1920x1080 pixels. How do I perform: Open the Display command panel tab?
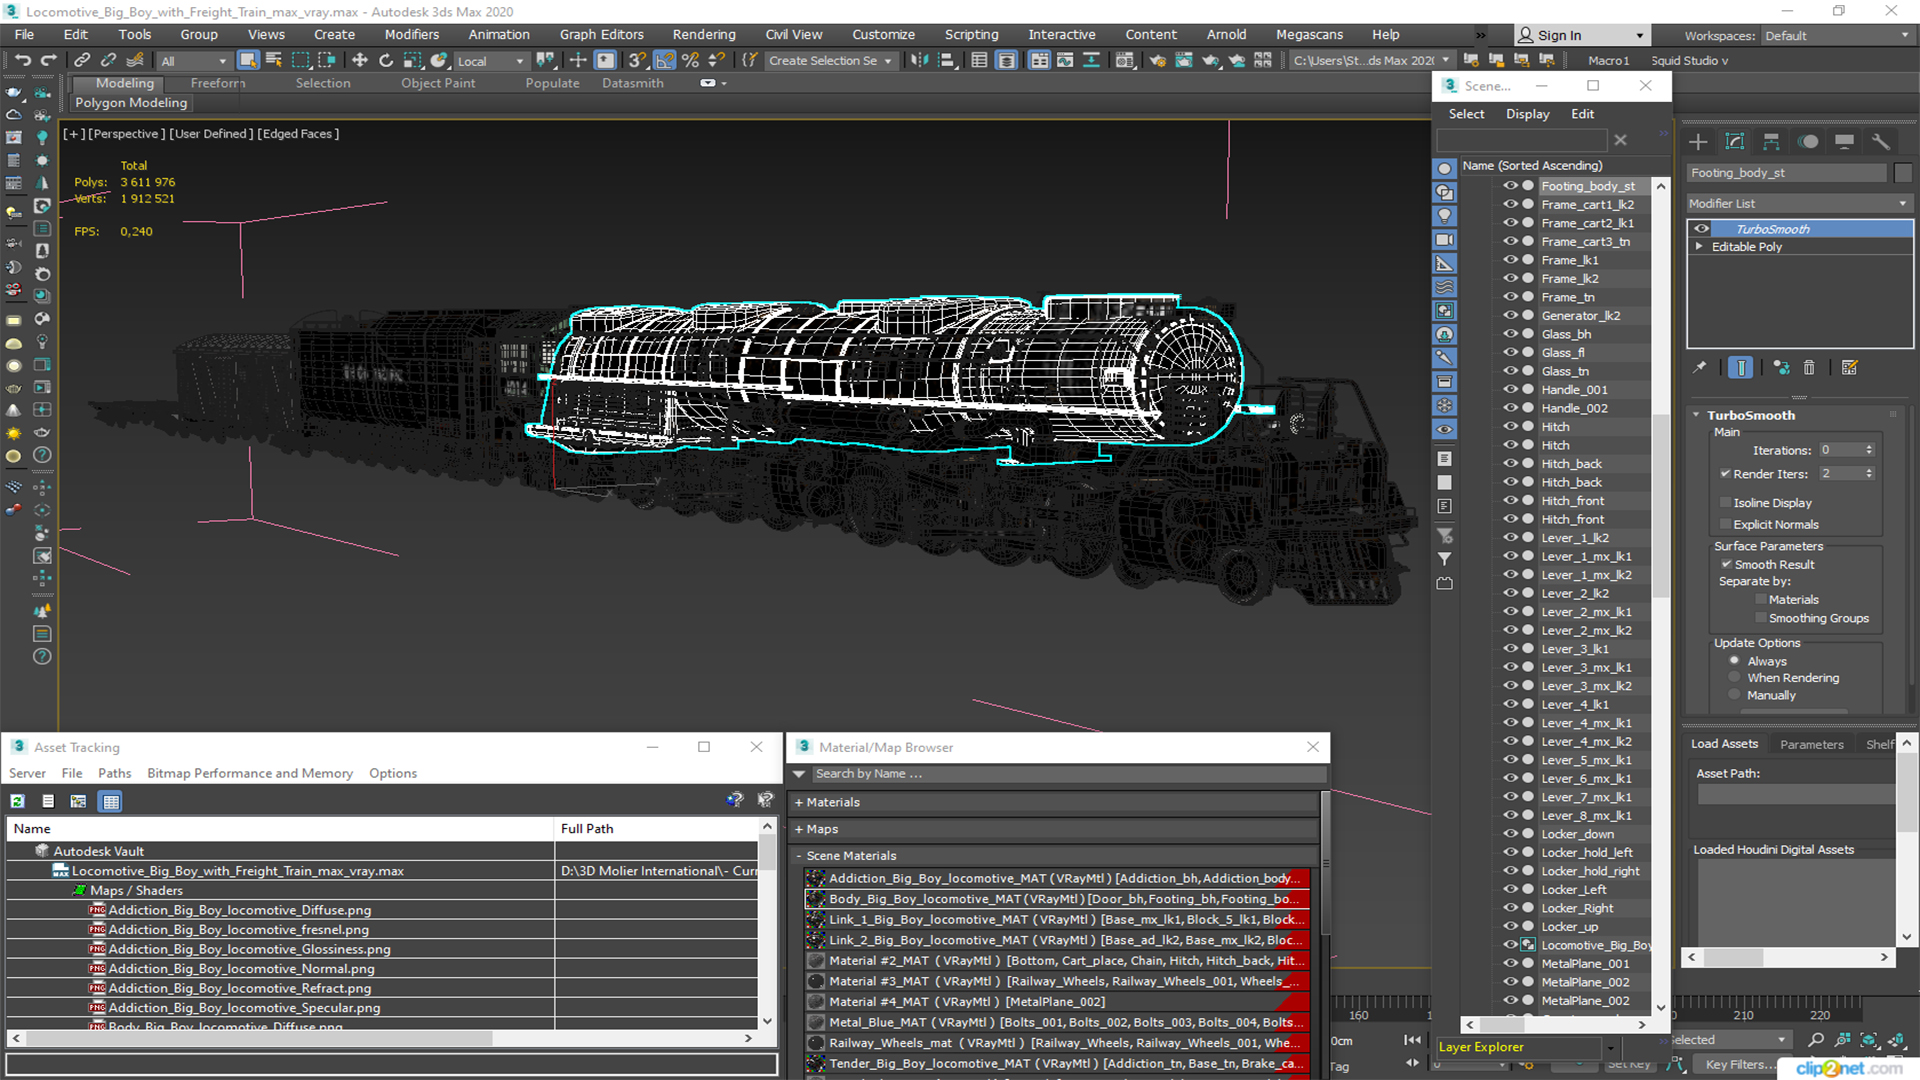coord(1845,141)
